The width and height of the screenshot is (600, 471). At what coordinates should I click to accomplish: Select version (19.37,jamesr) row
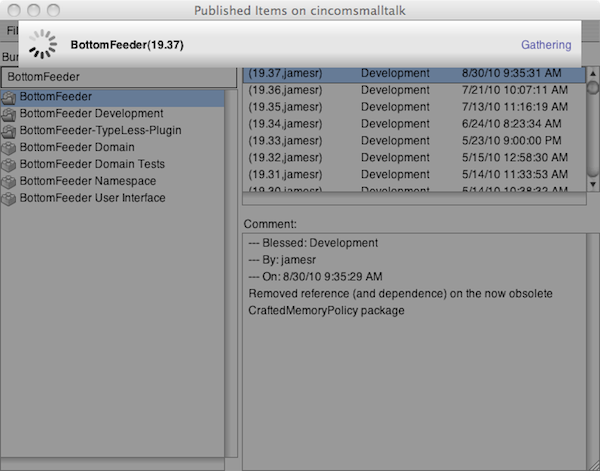coord(414,74)
